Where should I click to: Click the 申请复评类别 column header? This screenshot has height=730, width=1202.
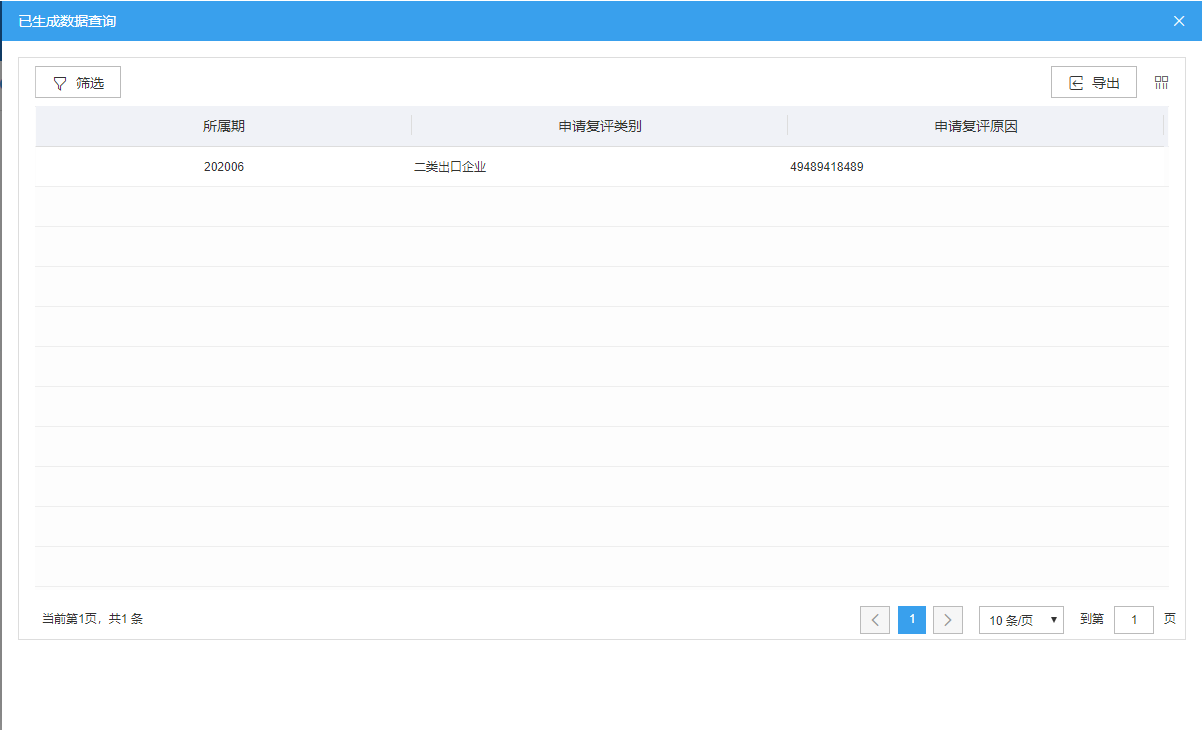600,127
